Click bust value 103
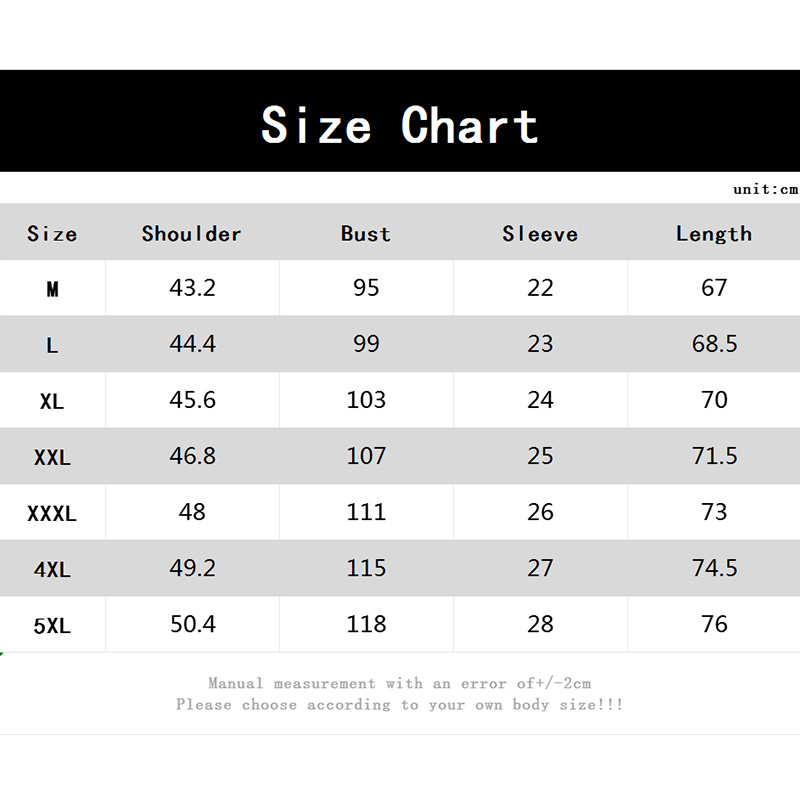The height and width of the screenshot is (800, 800). pyautogui.click(x=366, y=400)
